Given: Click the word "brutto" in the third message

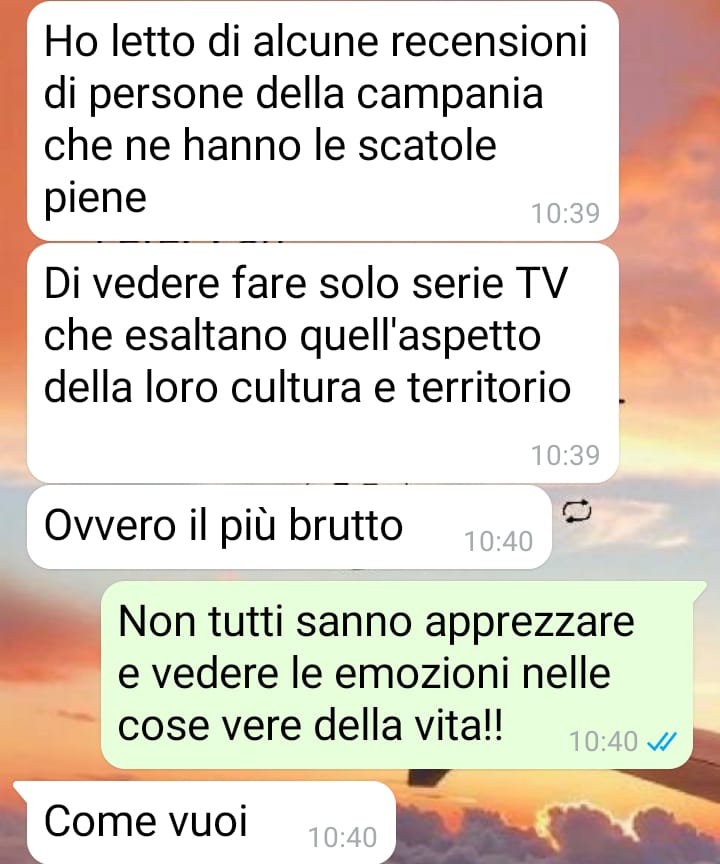Looking at the screenshot, I should coord(346,525).
